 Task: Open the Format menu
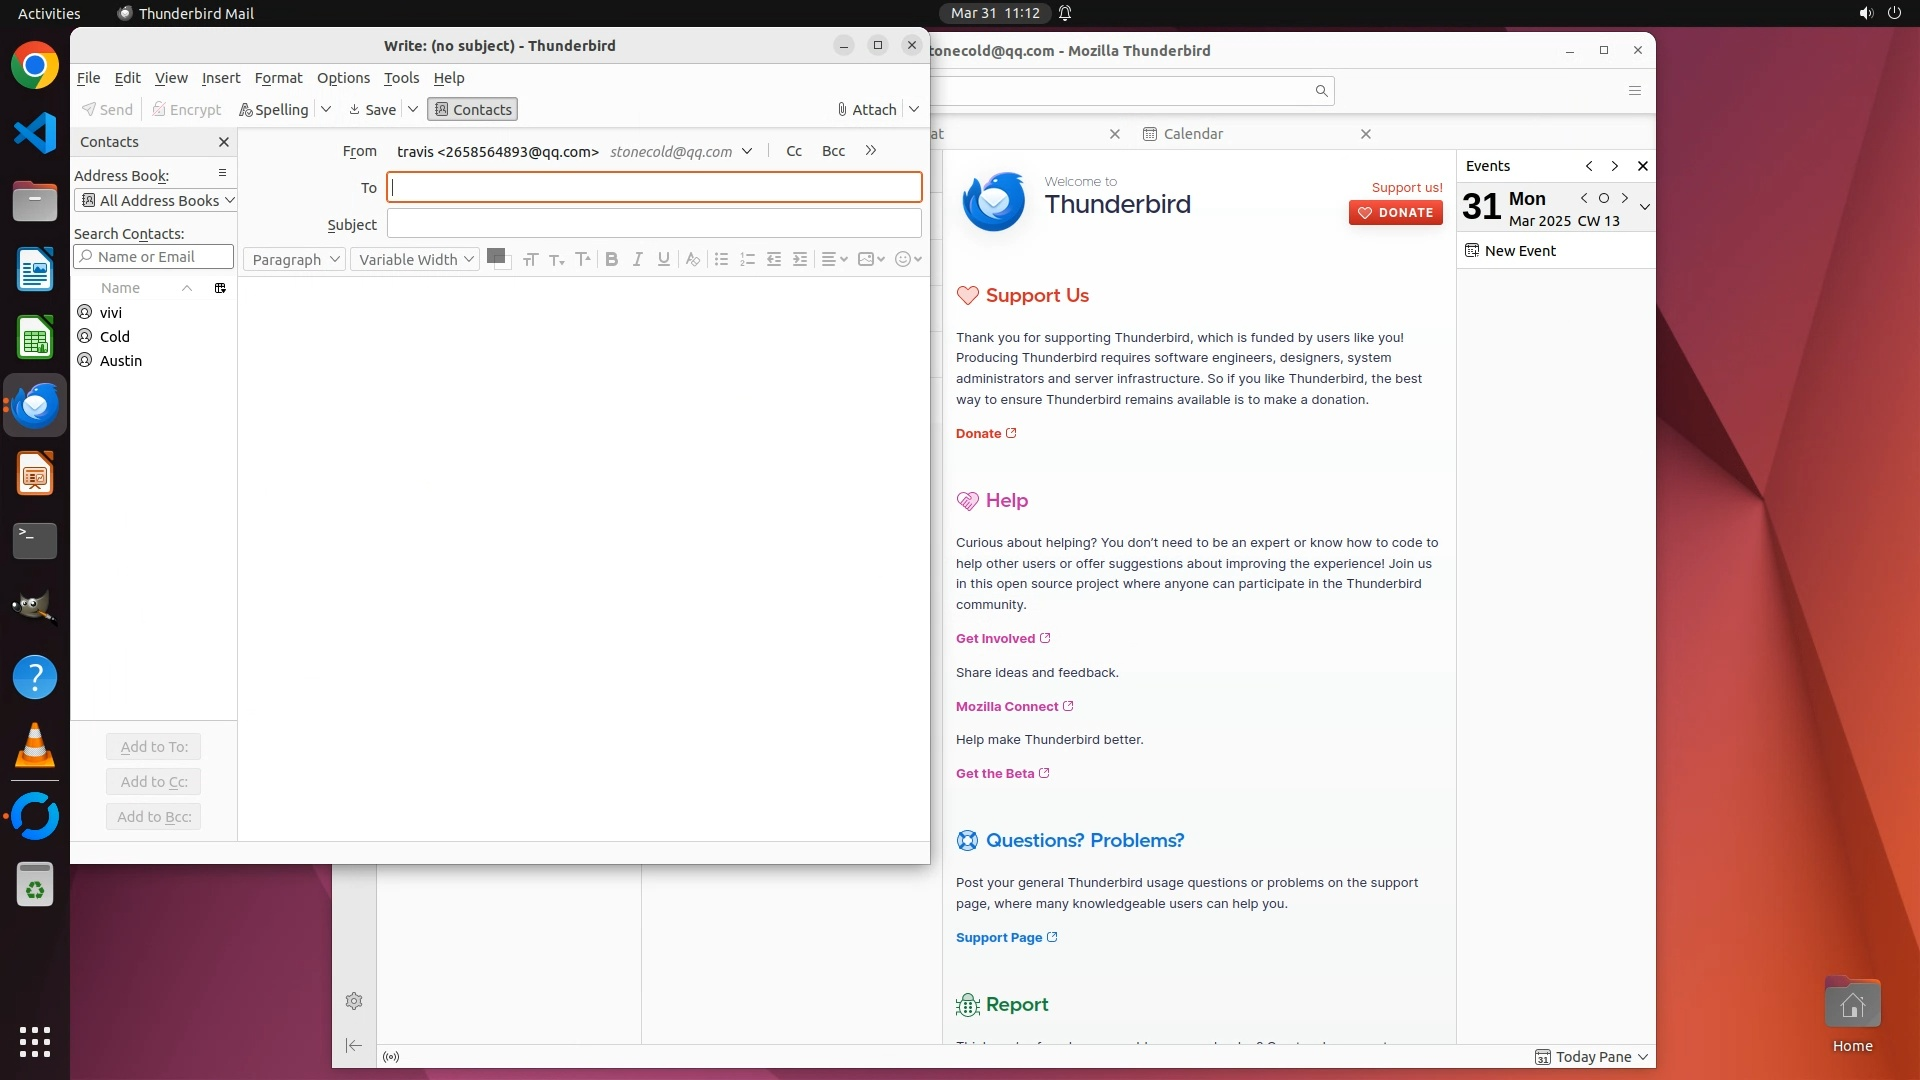(278, 78)
